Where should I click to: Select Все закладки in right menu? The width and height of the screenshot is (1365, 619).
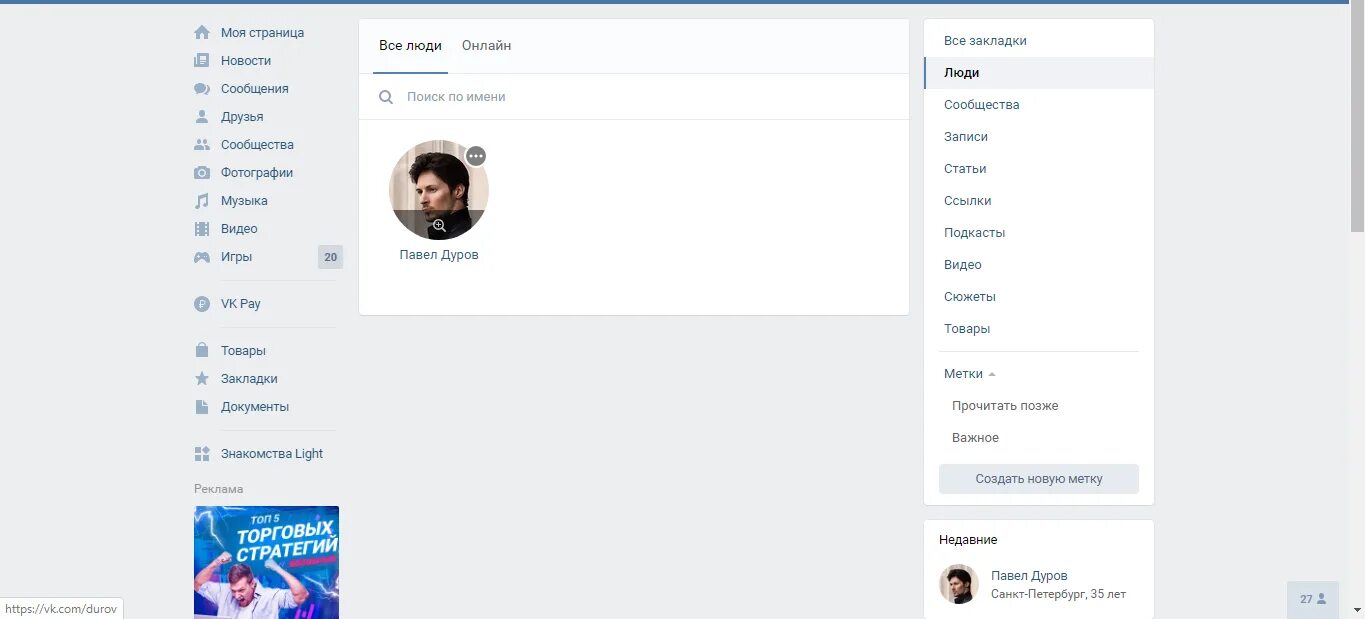coord(1039,41)
